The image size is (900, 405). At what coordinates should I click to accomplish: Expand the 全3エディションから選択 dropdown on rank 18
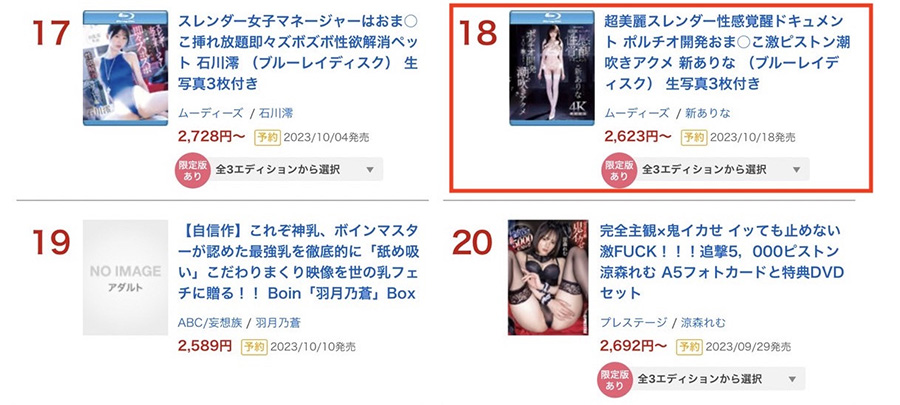click(722, 170)
